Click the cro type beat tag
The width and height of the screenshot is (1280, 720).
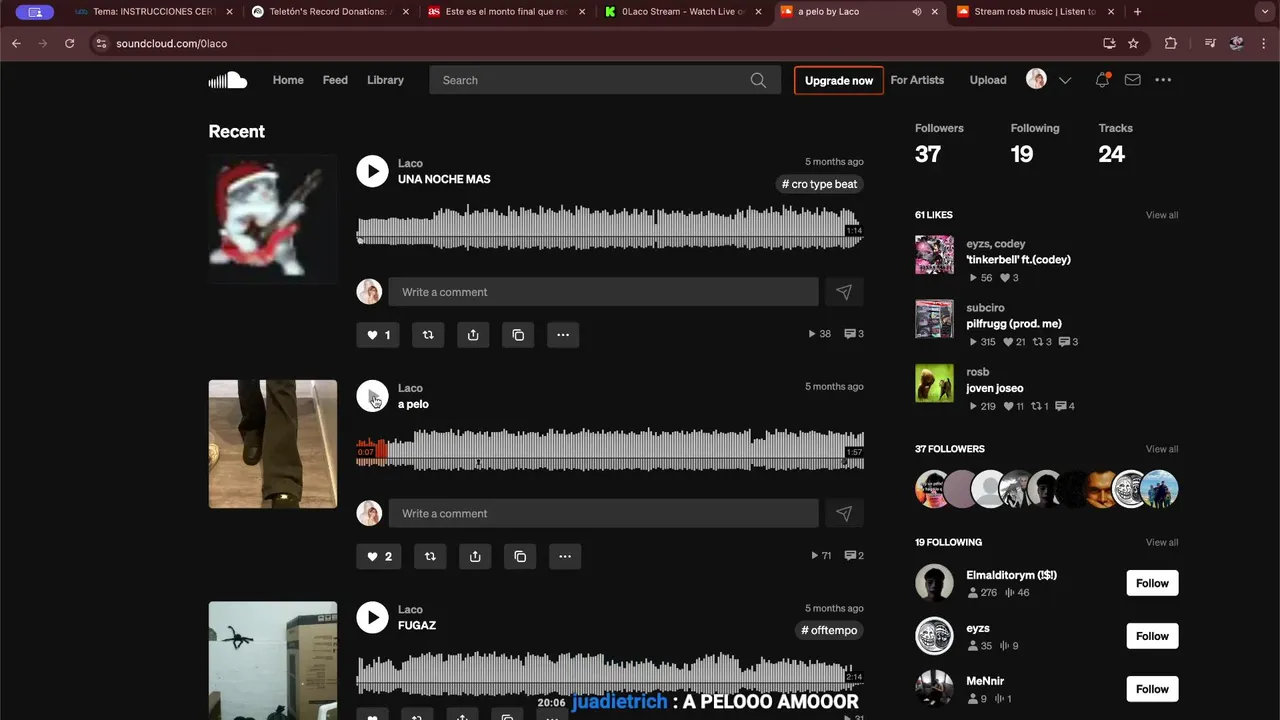[x=819, y=184]
